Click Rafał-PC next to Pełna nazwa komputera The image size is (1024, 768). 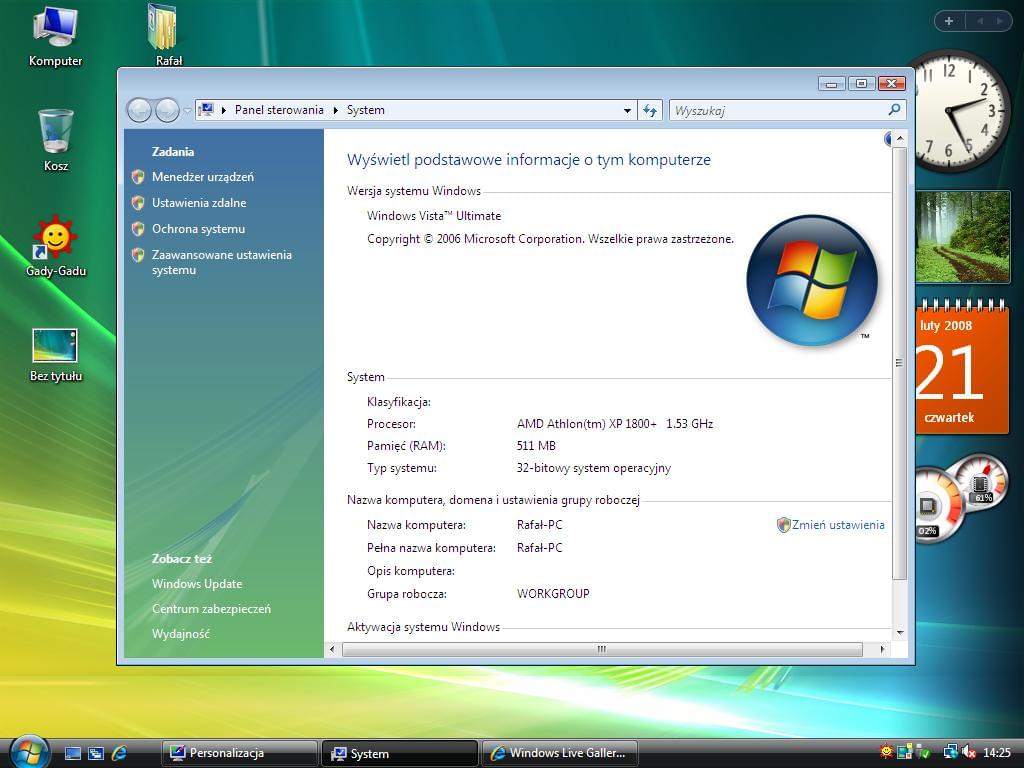(x=539, y=548)
